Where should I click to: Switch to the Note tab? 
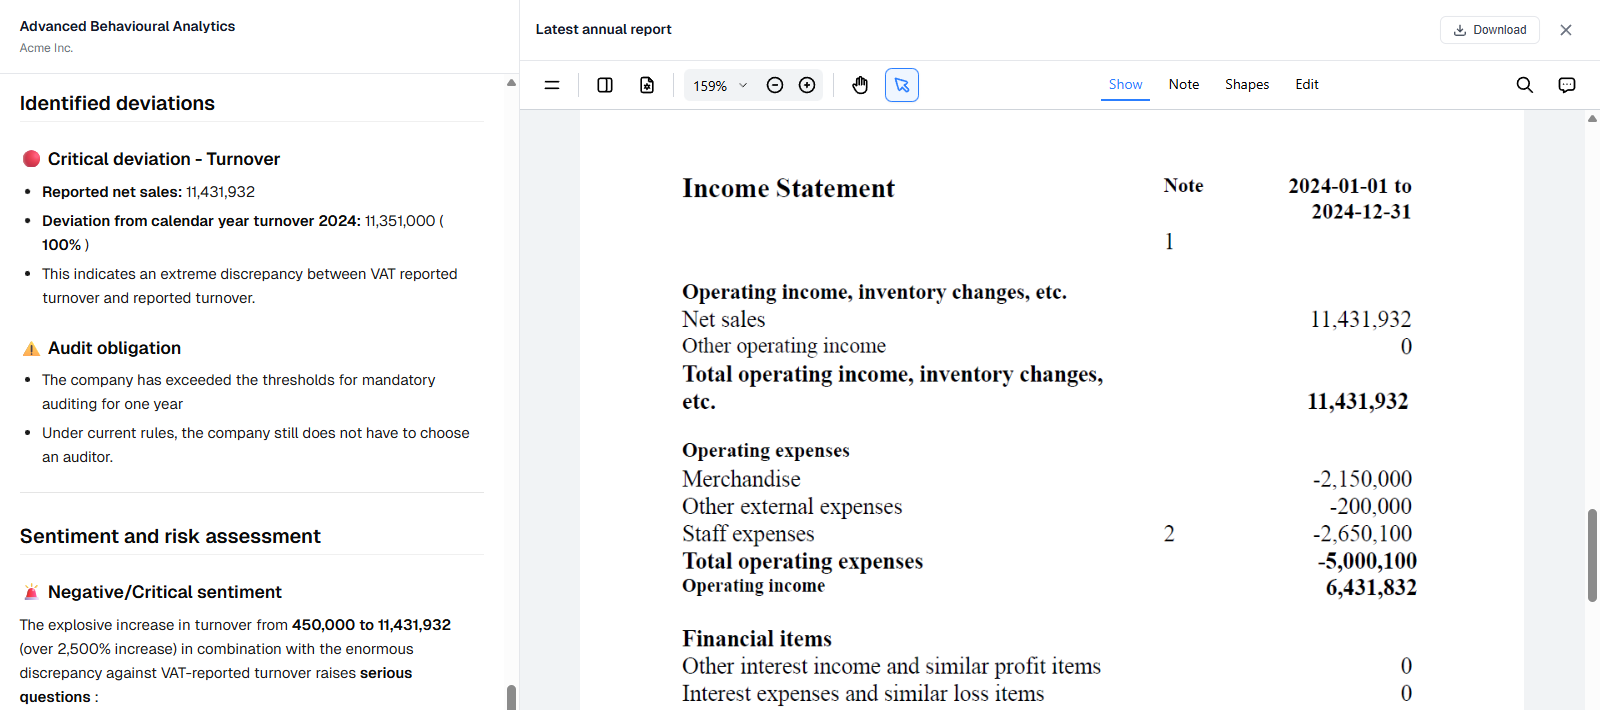(x=1184, y=85)
